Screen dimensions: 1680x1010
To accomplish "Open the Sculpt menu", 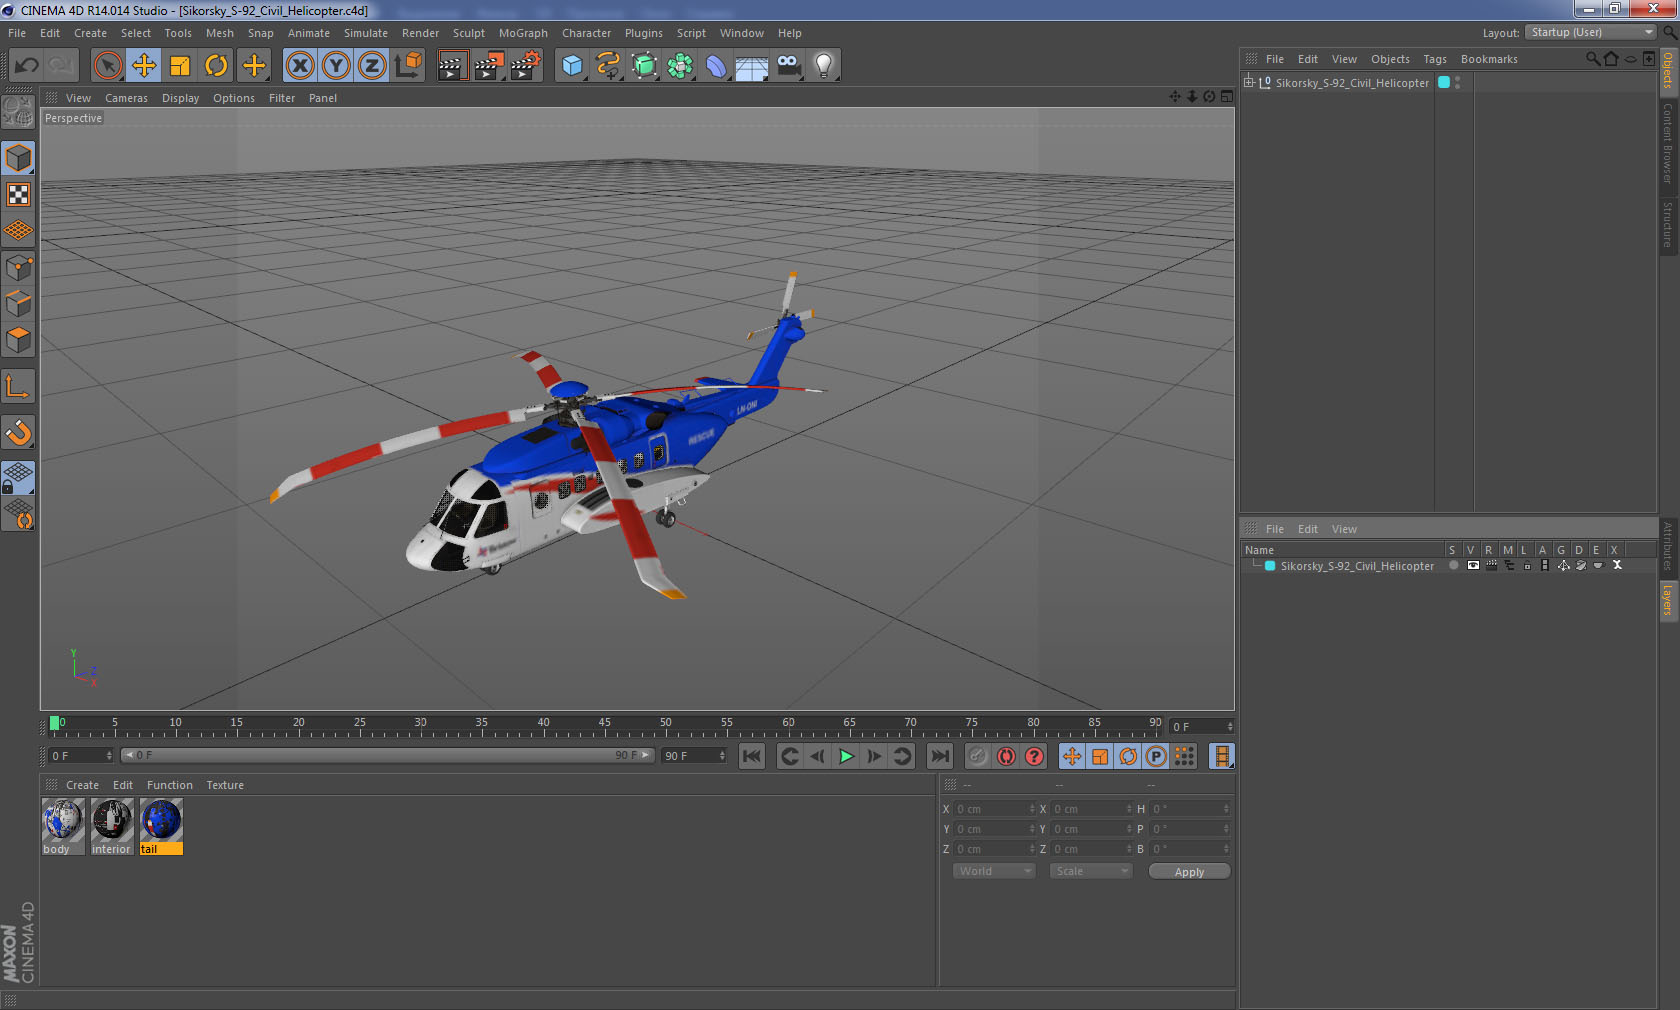I will (469, 33).
